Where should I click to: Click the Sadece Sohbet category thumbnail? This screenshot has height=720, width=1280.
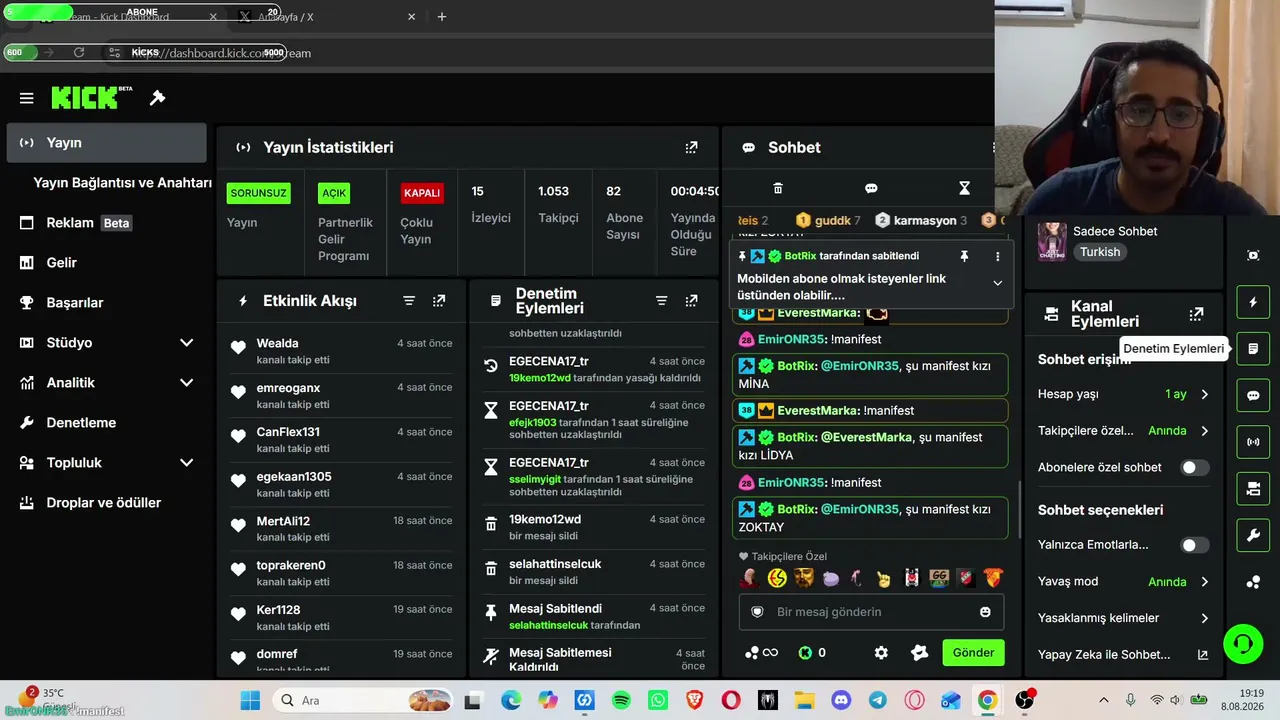coord(1051,241)
